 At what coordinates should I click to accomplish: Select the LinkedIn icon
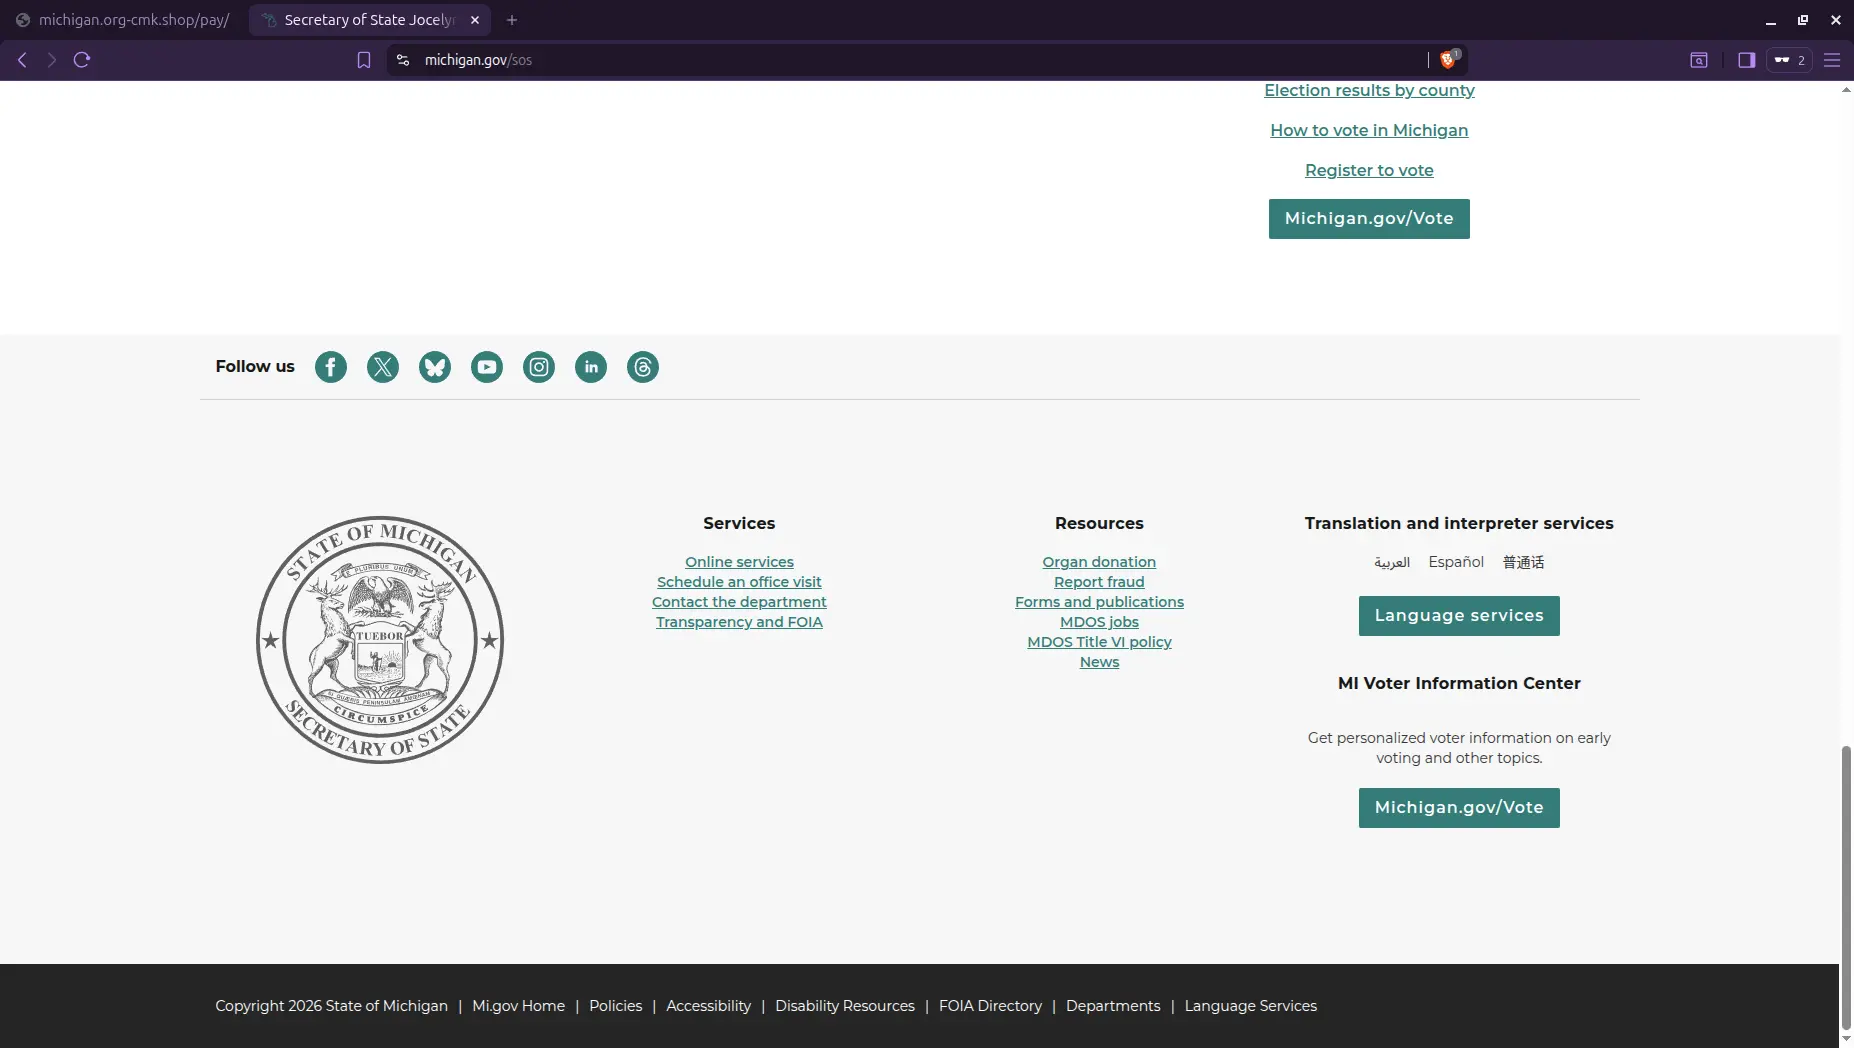591,367
